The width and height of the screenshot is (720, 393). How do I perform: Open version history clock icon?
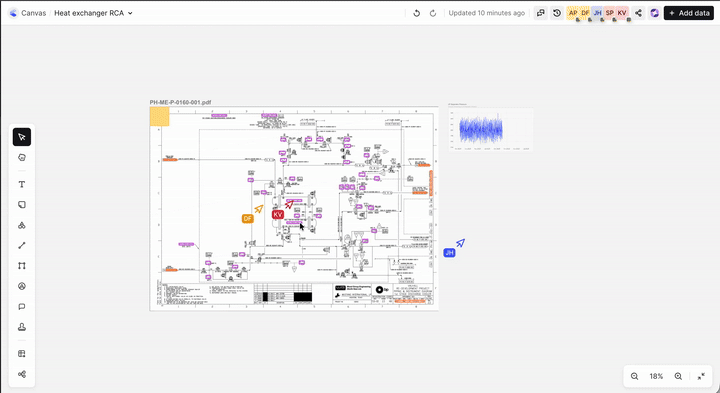point(557,13)
